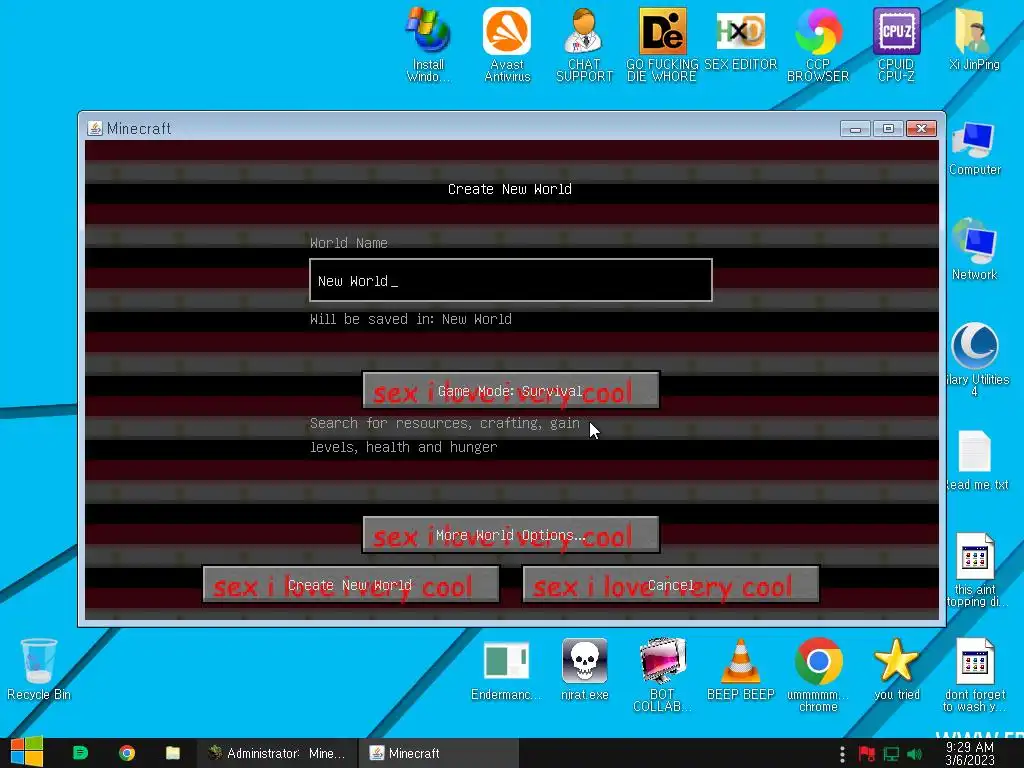The width and height of the screenshot is (1024, 768).
Task: Open the CHAT SUPPORT desktop icon
Action: (584, 44)
